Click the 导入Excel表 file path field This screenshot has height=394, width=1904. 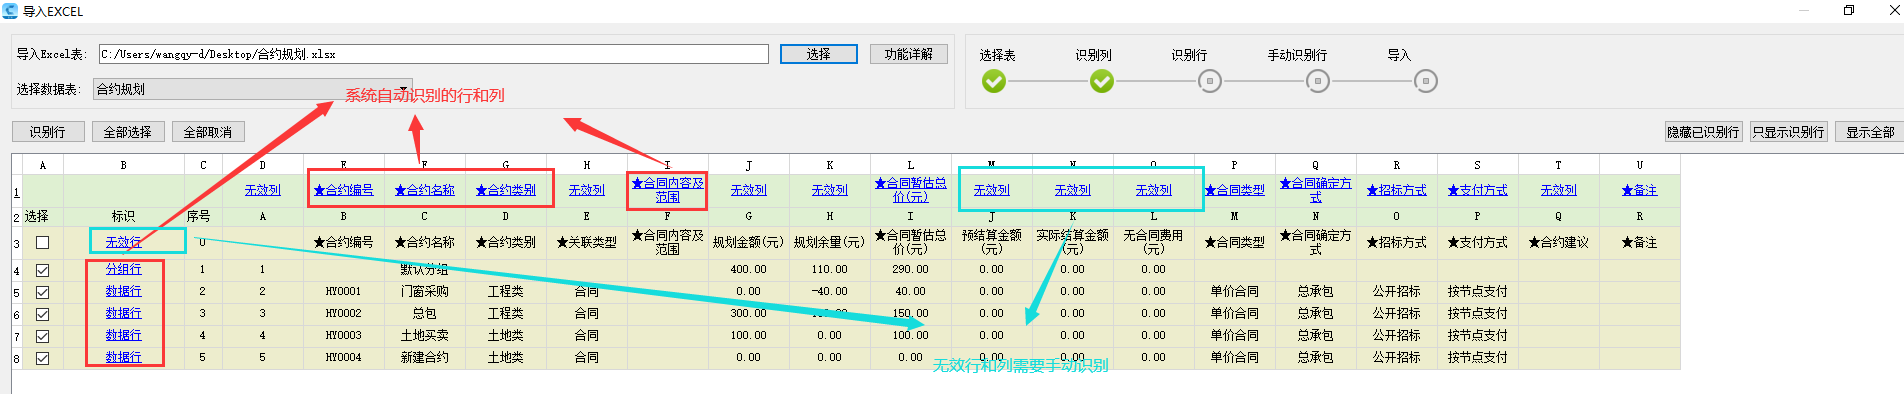point(433,54)
